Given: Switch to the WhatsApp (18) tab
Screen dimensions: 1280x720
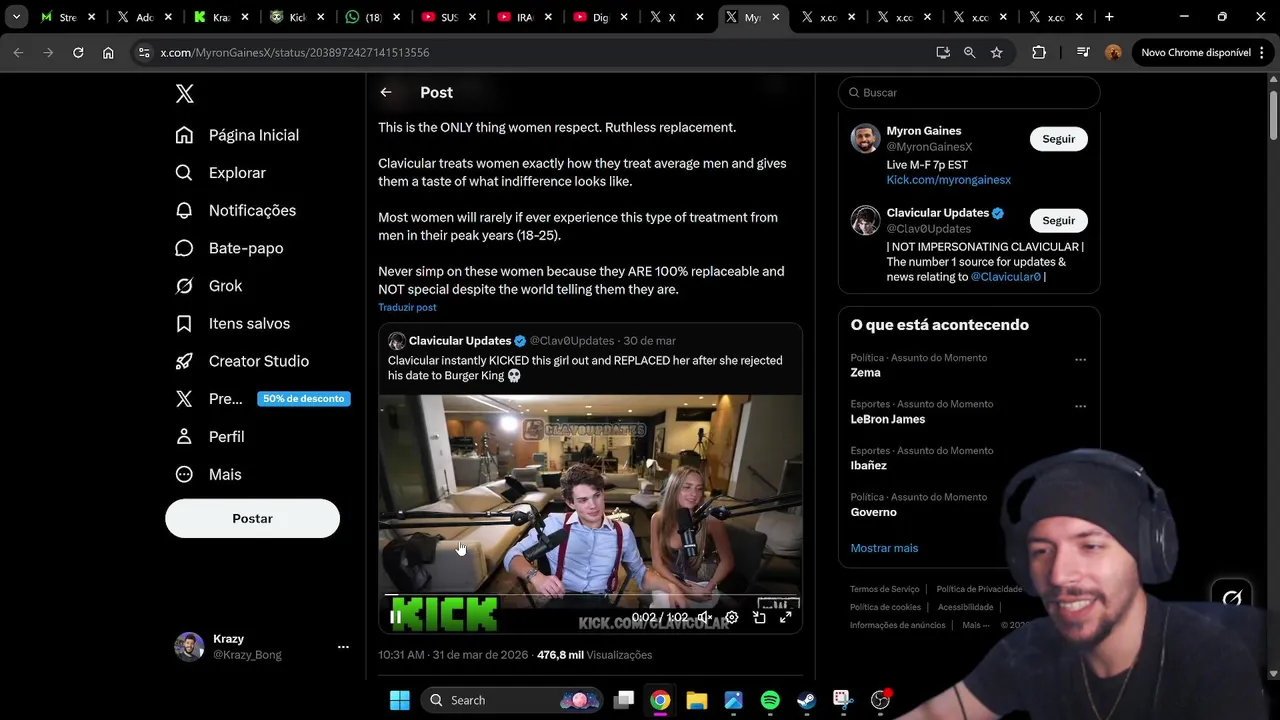Looking at the screenshot, I should coord(372,17).
